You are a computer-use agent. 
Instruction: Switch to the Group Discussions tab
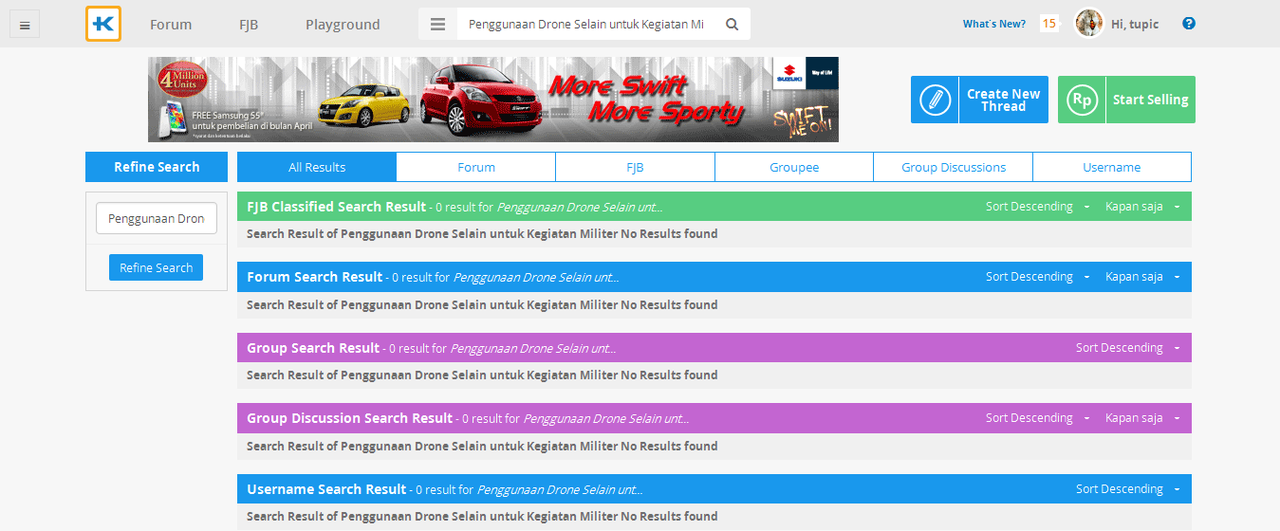pyautogui.click(x=953, y=167)
